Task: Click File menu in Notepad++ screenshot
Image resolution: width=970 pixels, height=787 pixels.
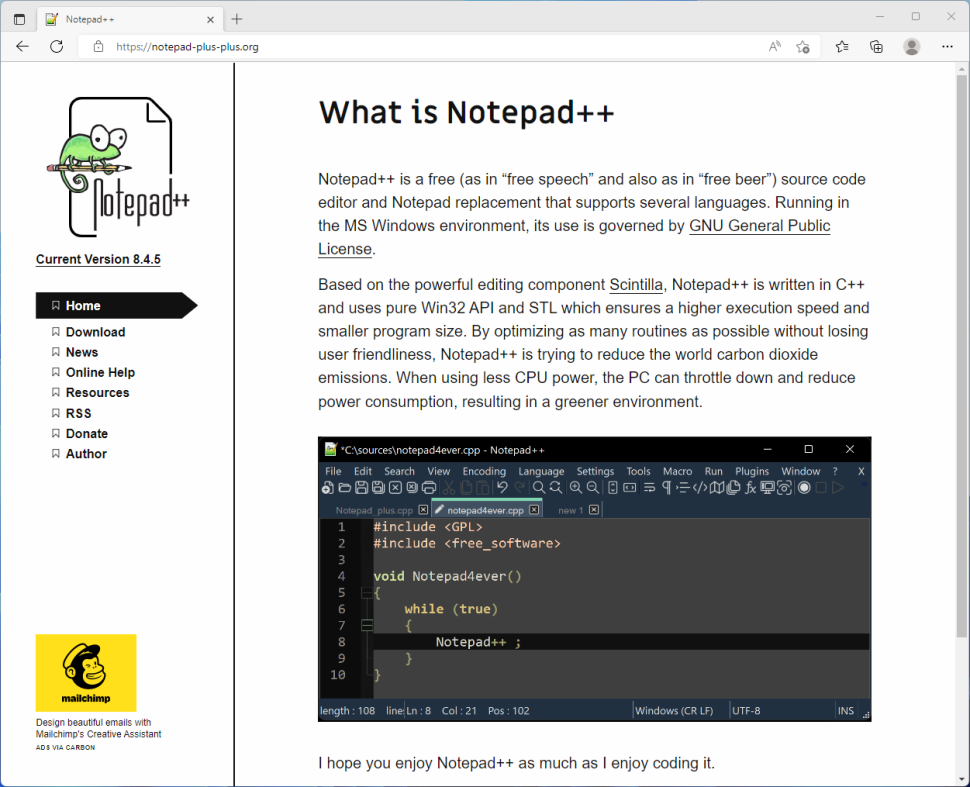Action: pos(333,471)
